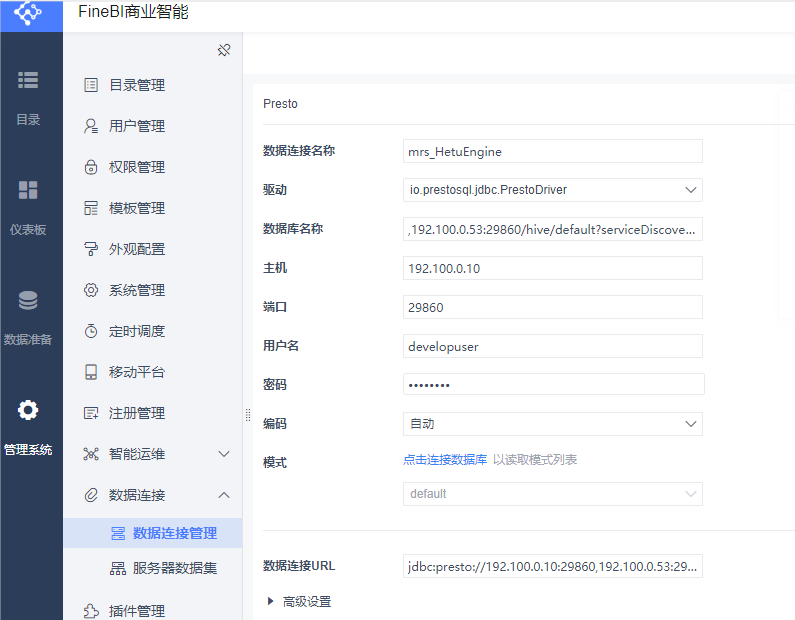The height and width of the screenshot is (620, 795).
Task: Open the 数据准备 database icon
Action: (28, 300)
